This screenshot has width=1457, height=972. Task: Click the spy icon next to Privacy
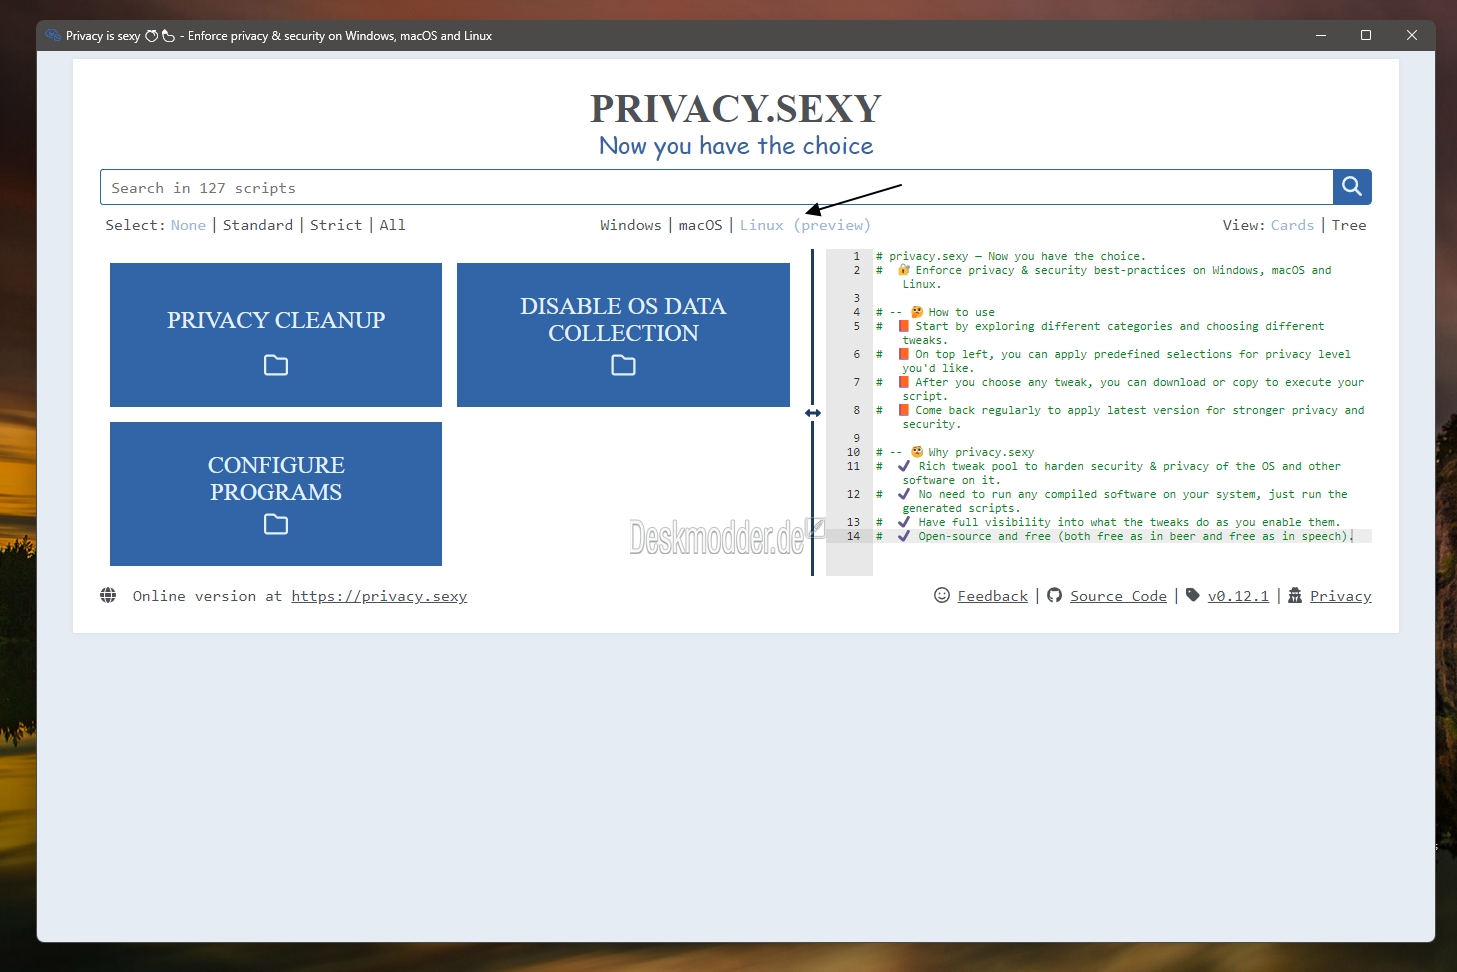(x=1295, y=595)
